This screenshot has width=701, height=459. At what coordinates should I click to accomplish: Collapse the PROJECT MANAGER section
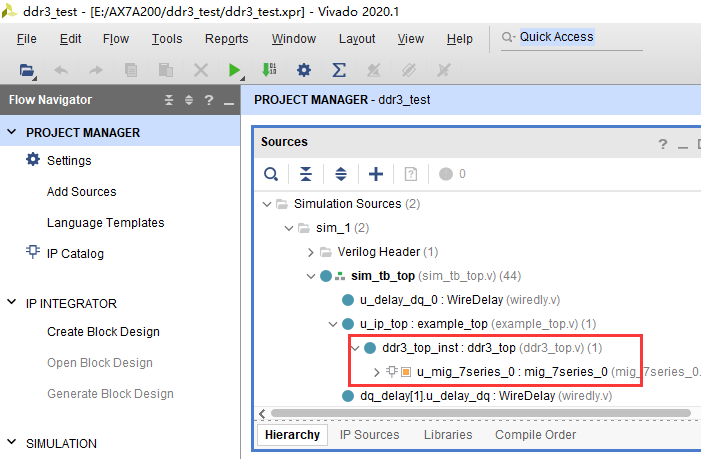[12, 132]
